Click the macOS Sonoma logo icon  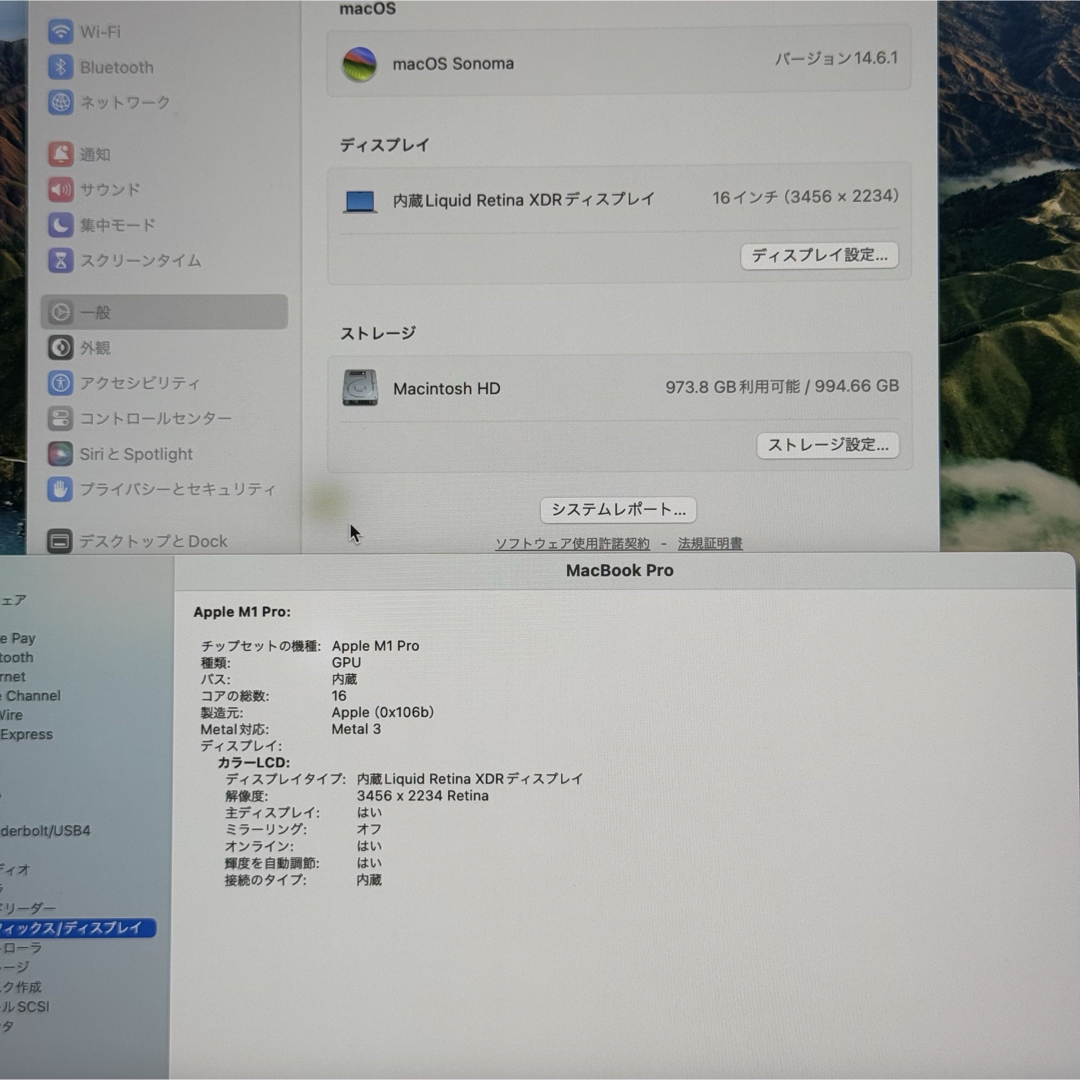[x=360, y=64]
